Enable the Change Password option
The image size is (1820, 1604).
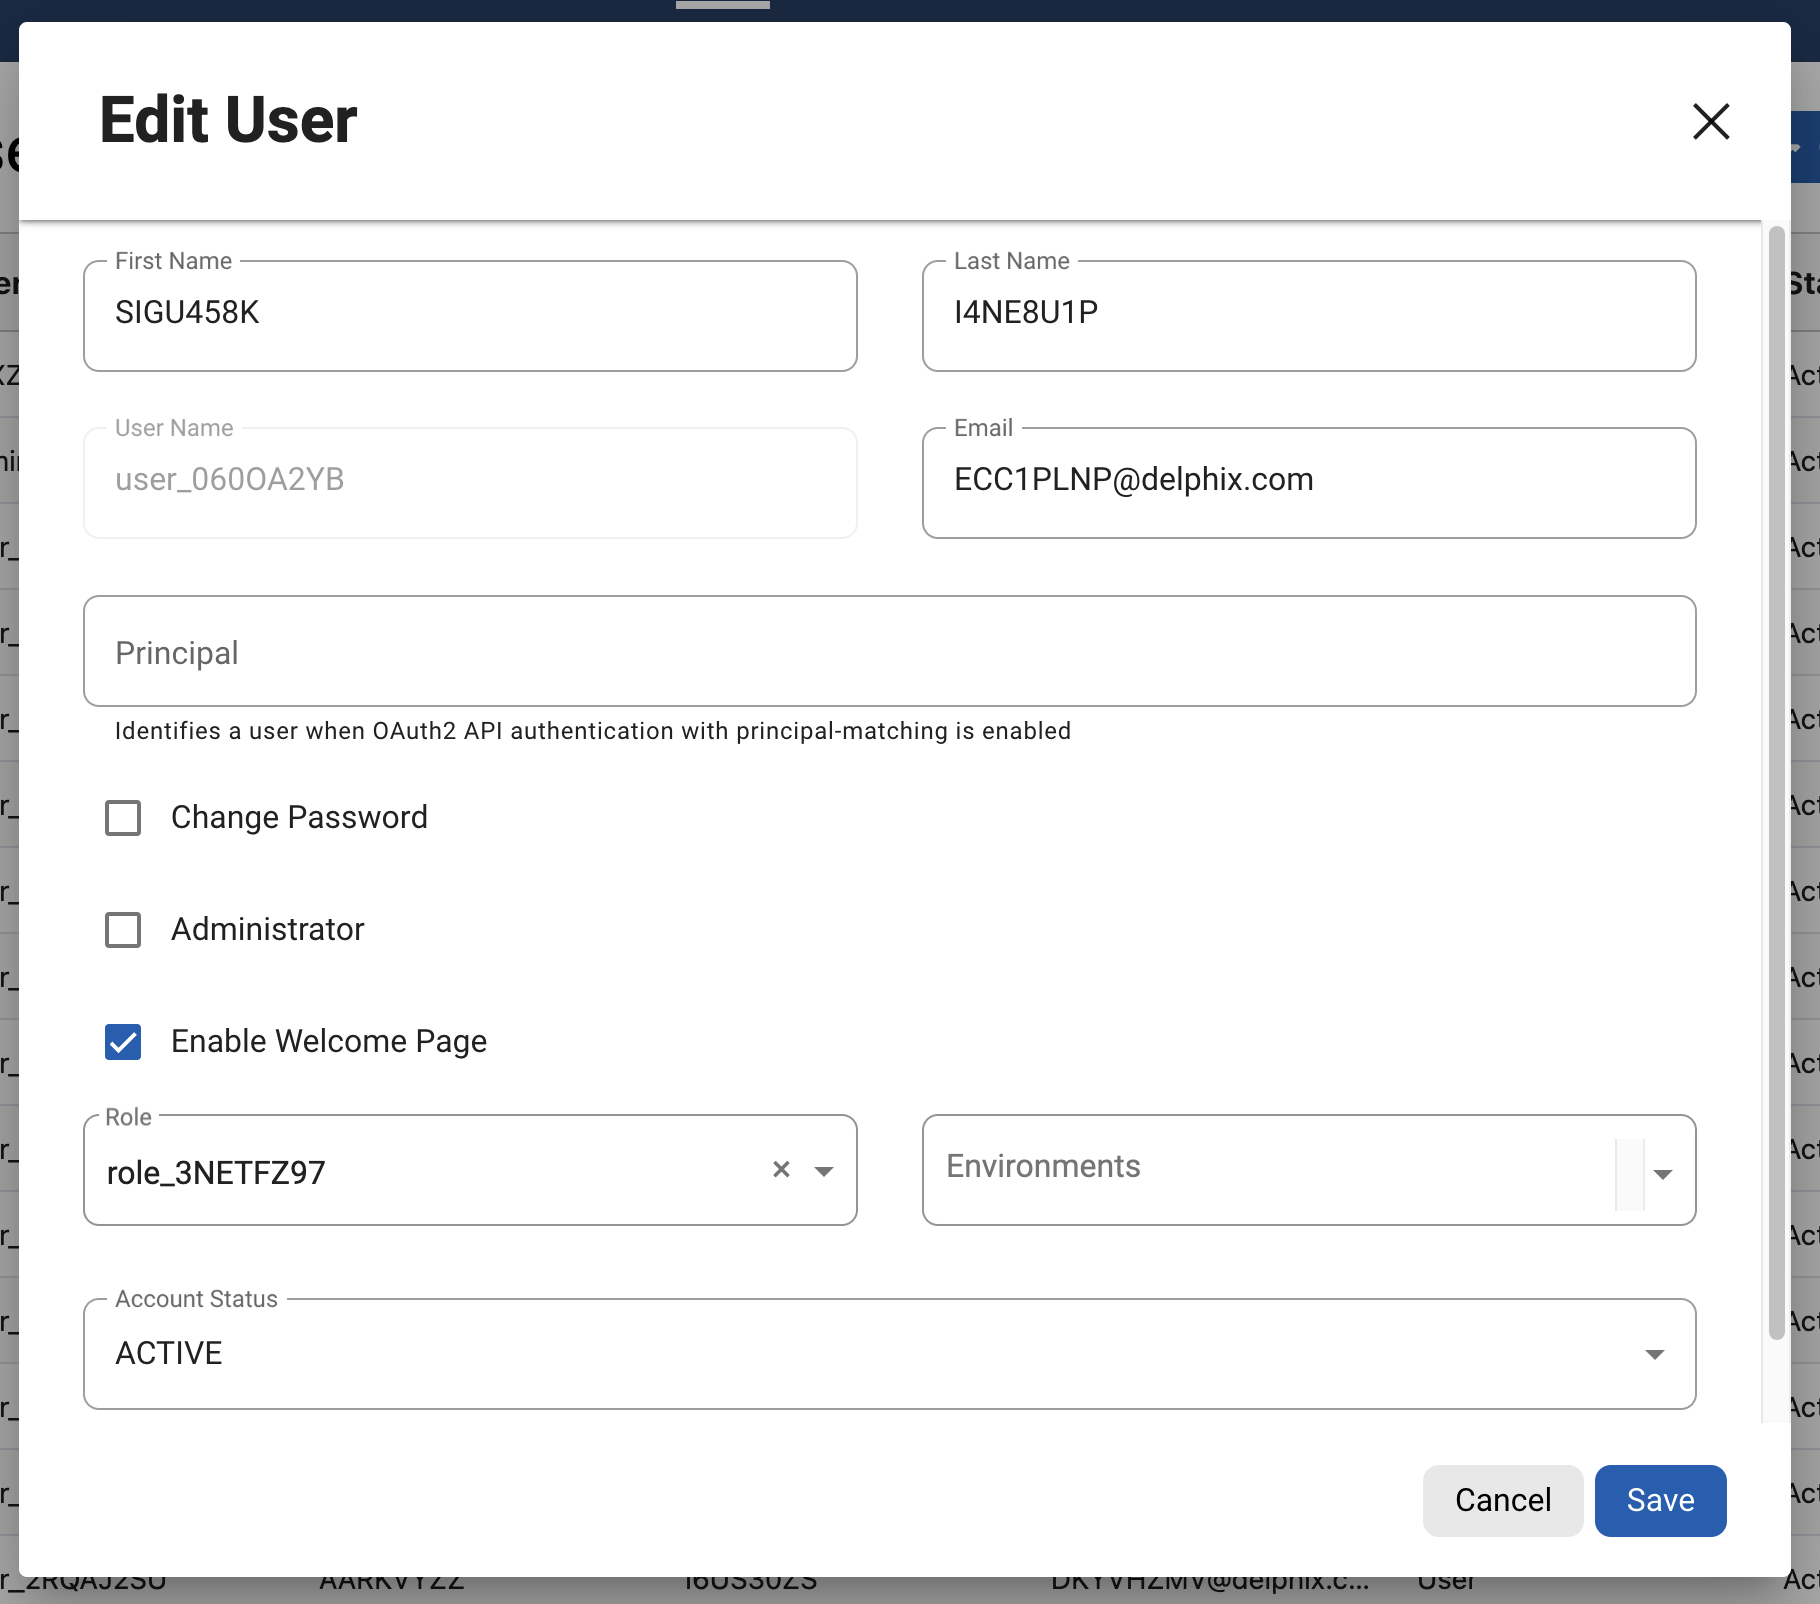pos(123,818)
